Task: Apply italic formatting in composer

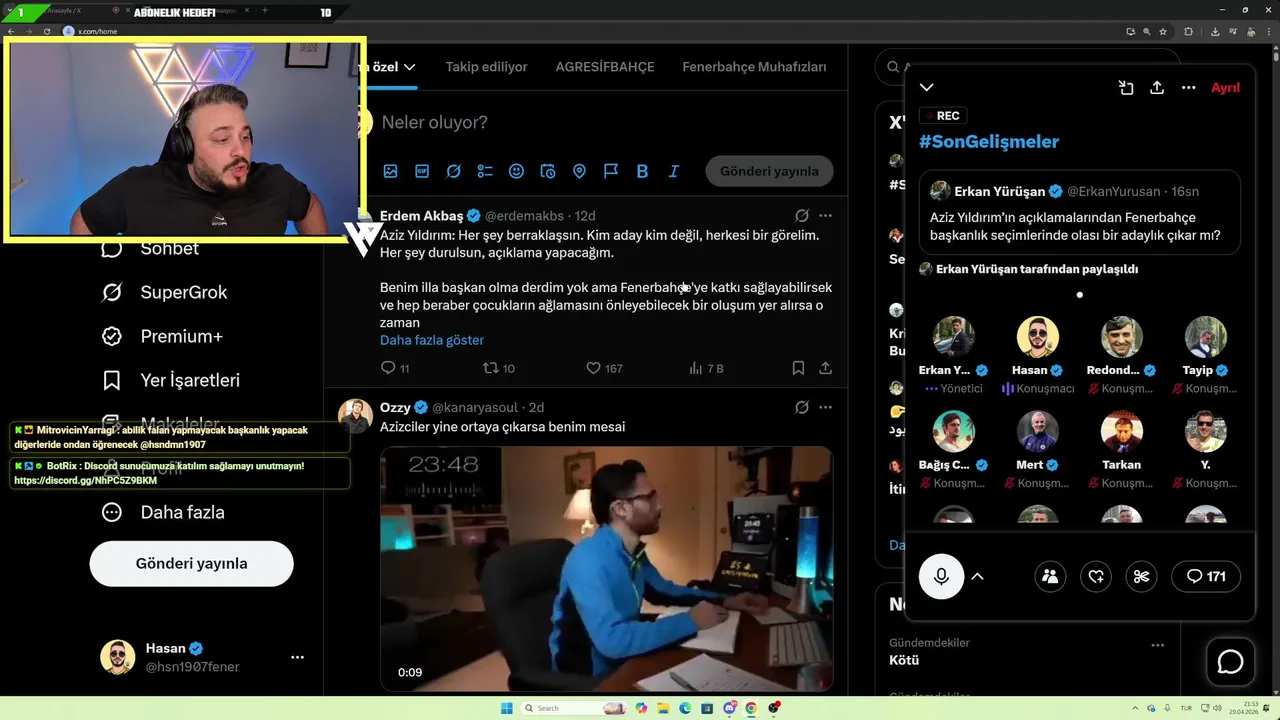Action: coord(674,171)
